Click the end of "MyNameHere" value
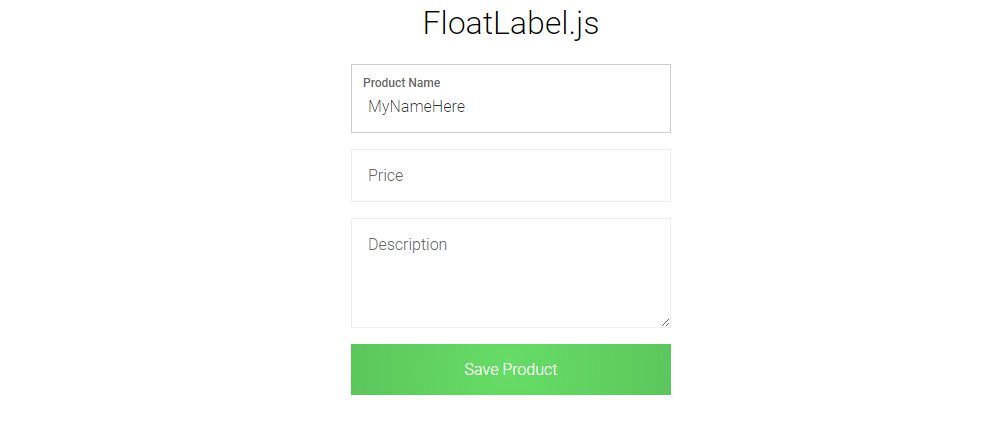1000x430 pixels. [x=465, y=107]
